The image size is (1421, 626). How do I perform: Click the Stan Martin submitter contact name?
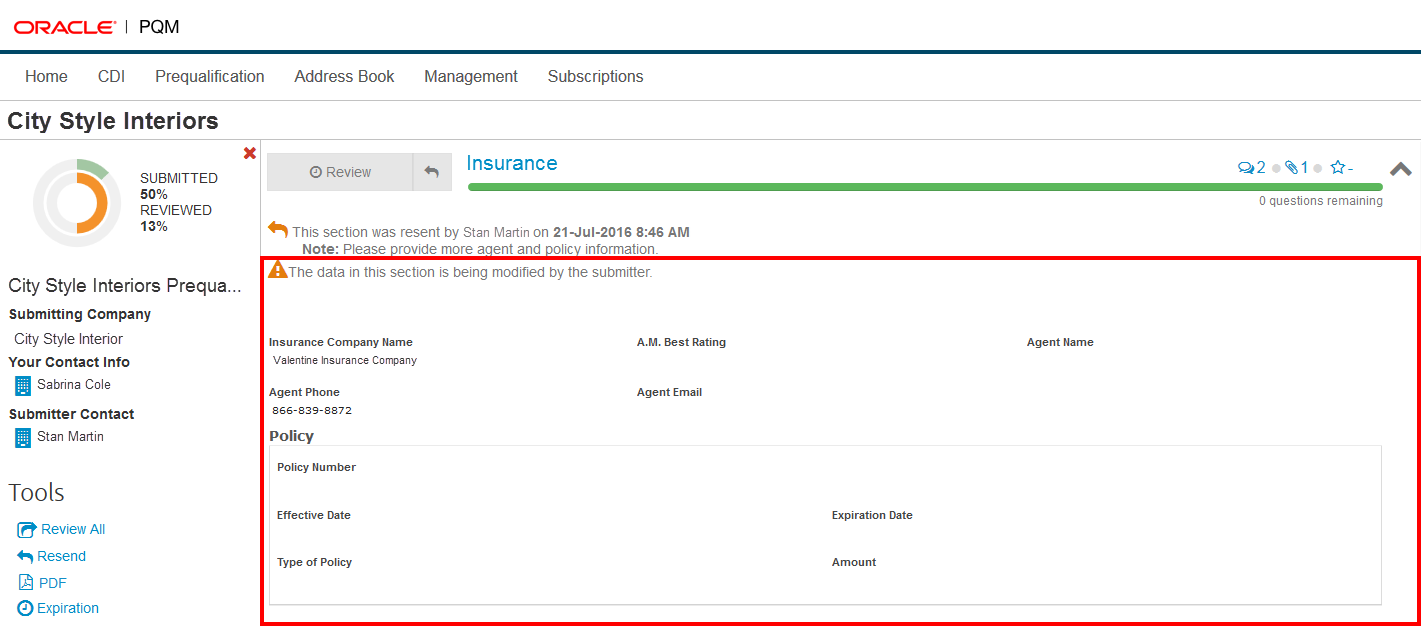(70, 437)
